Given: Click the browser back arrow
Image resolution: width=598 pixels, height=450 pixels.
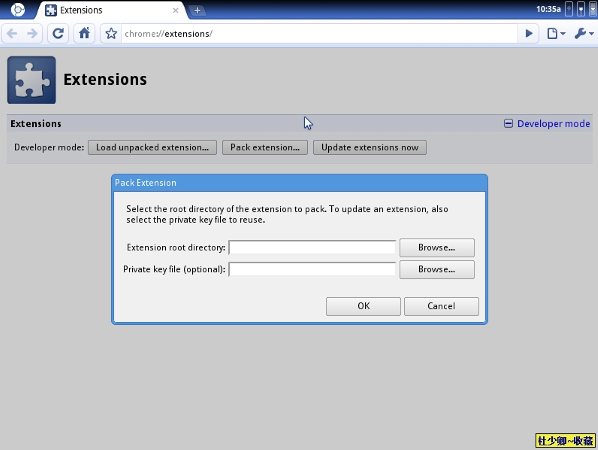Looking at the screenshot, I should [x=12, y=34].
